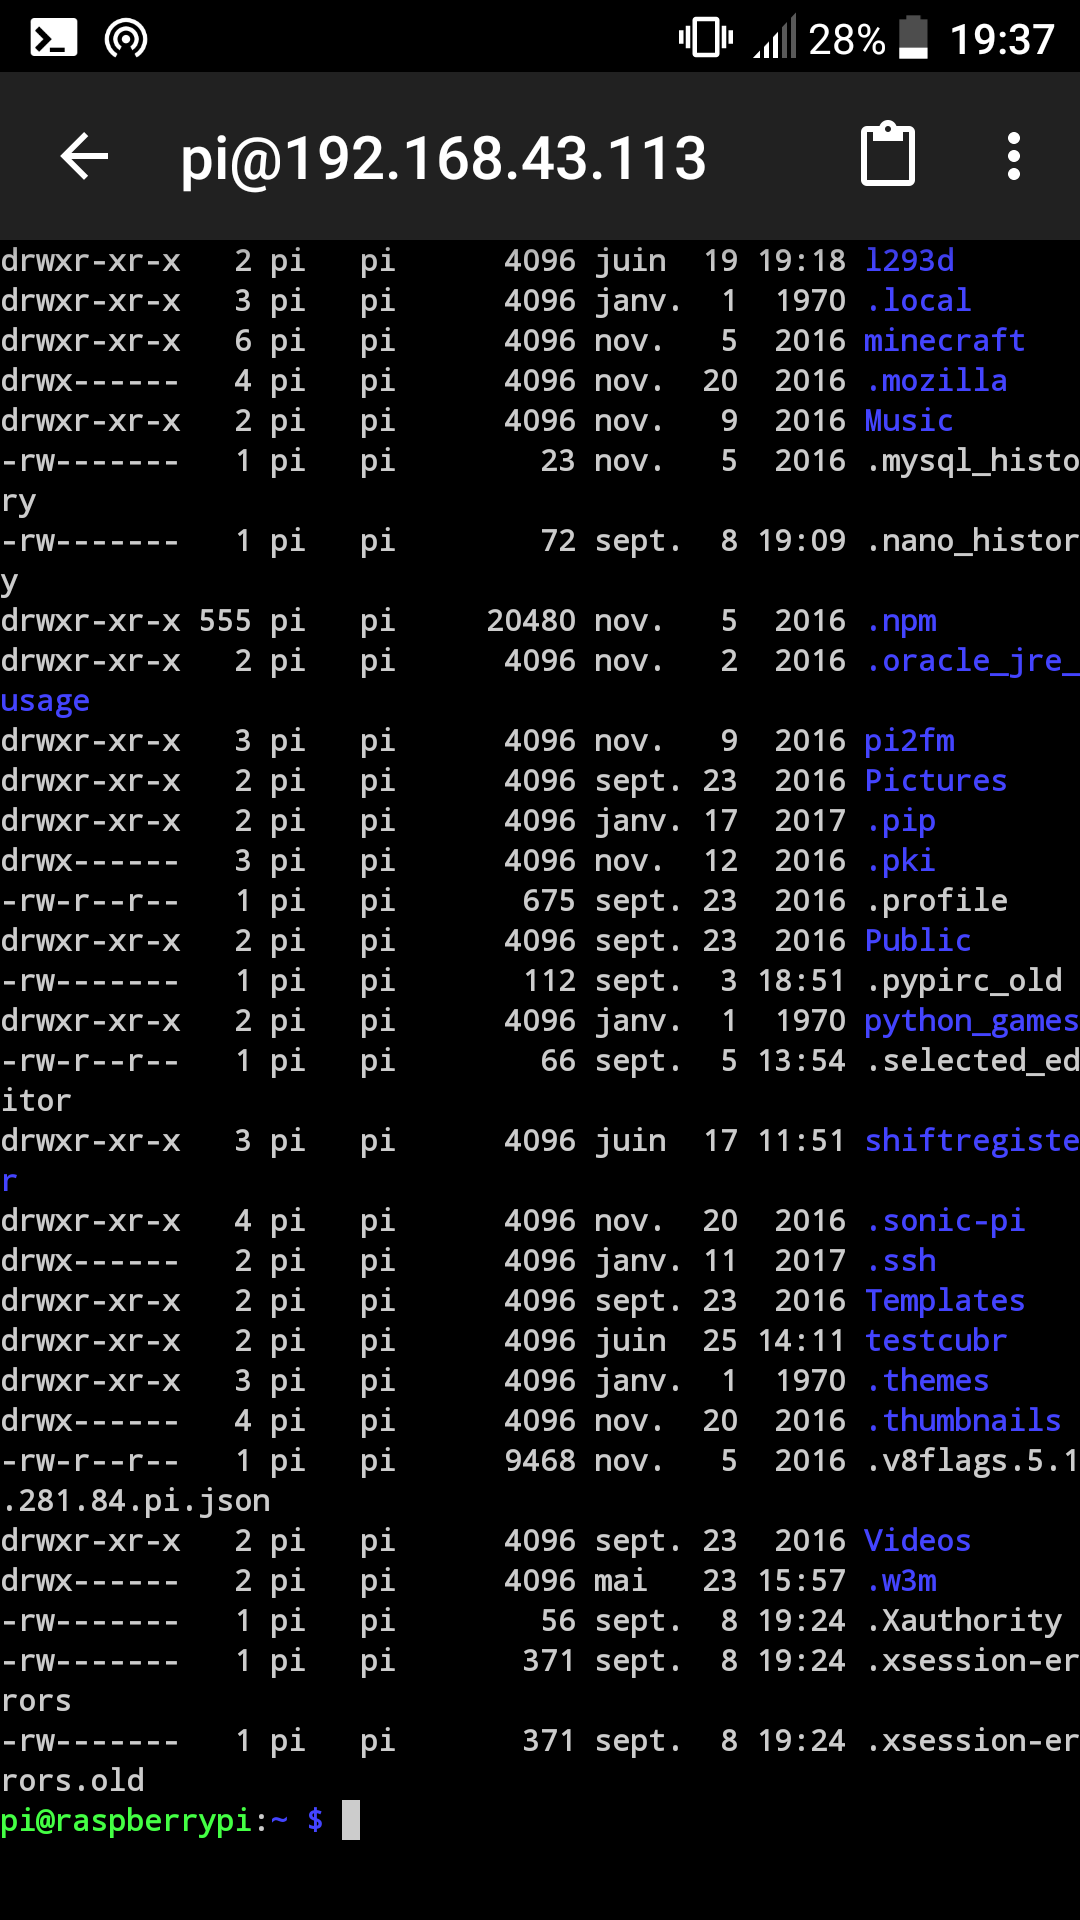Select the .themes directory name
This screenshot has height=1920, width=1080.
[927, 1381]
